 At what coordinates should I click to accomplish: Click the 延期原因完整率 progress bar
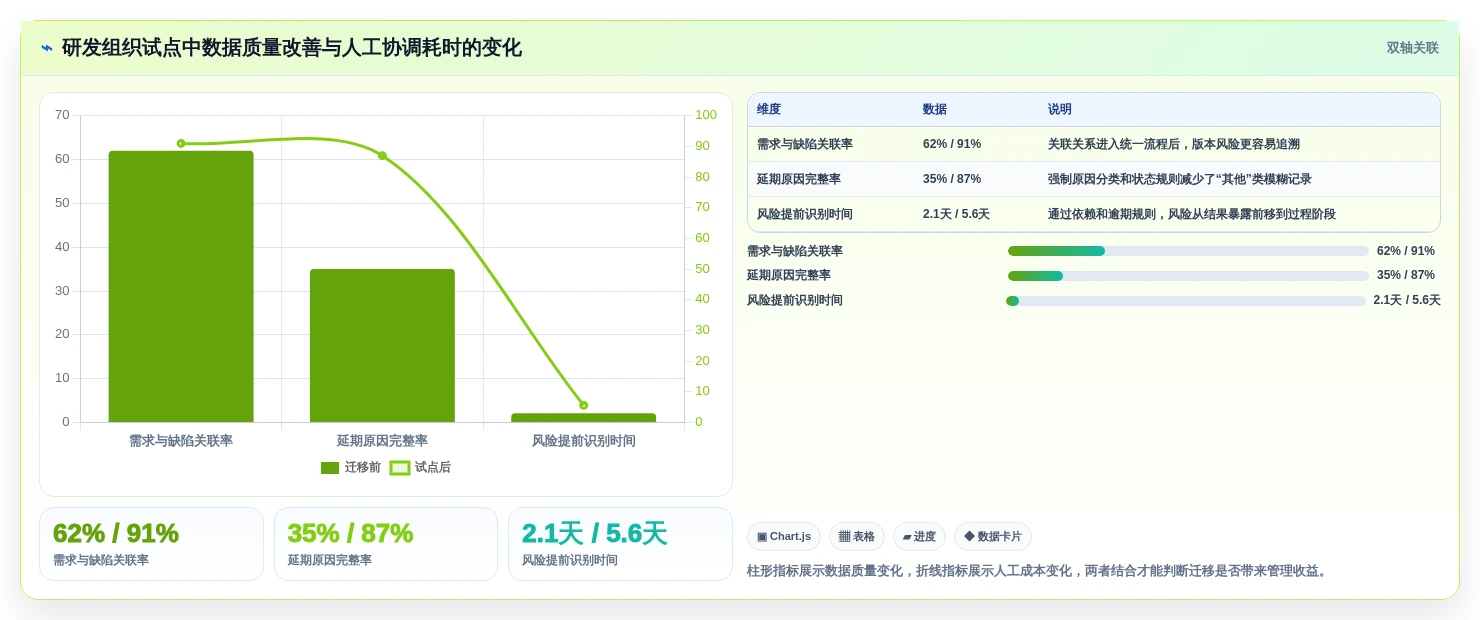(1188, 276)
